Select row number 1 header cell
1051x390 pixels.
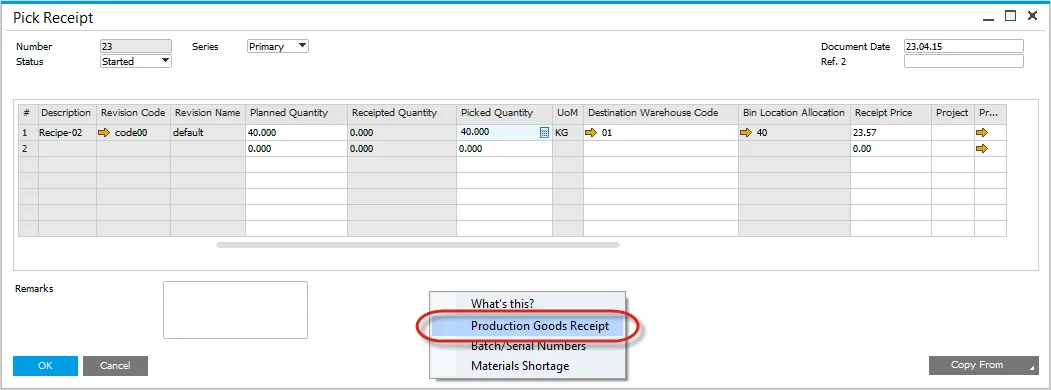click(x=28, y=133)
